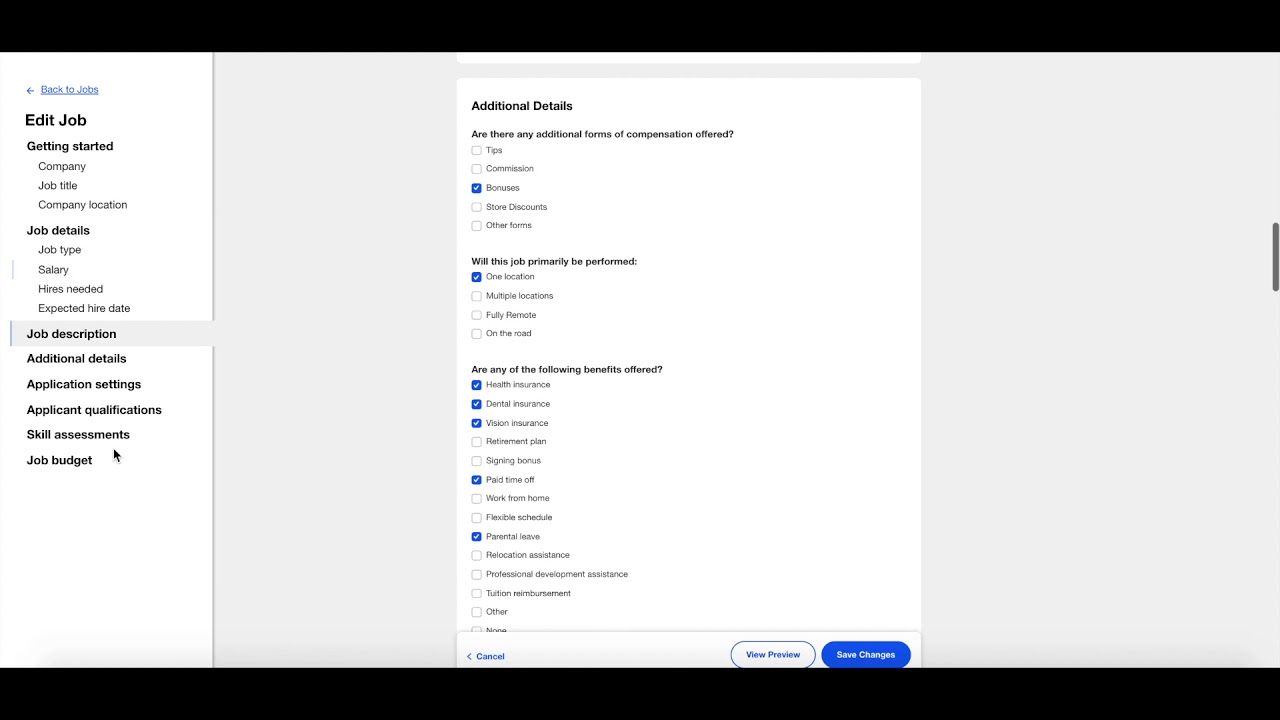This screenshot has height=720, width=1280.
Task: Select Salary in the sidebar
Action: tap(53, 270)
